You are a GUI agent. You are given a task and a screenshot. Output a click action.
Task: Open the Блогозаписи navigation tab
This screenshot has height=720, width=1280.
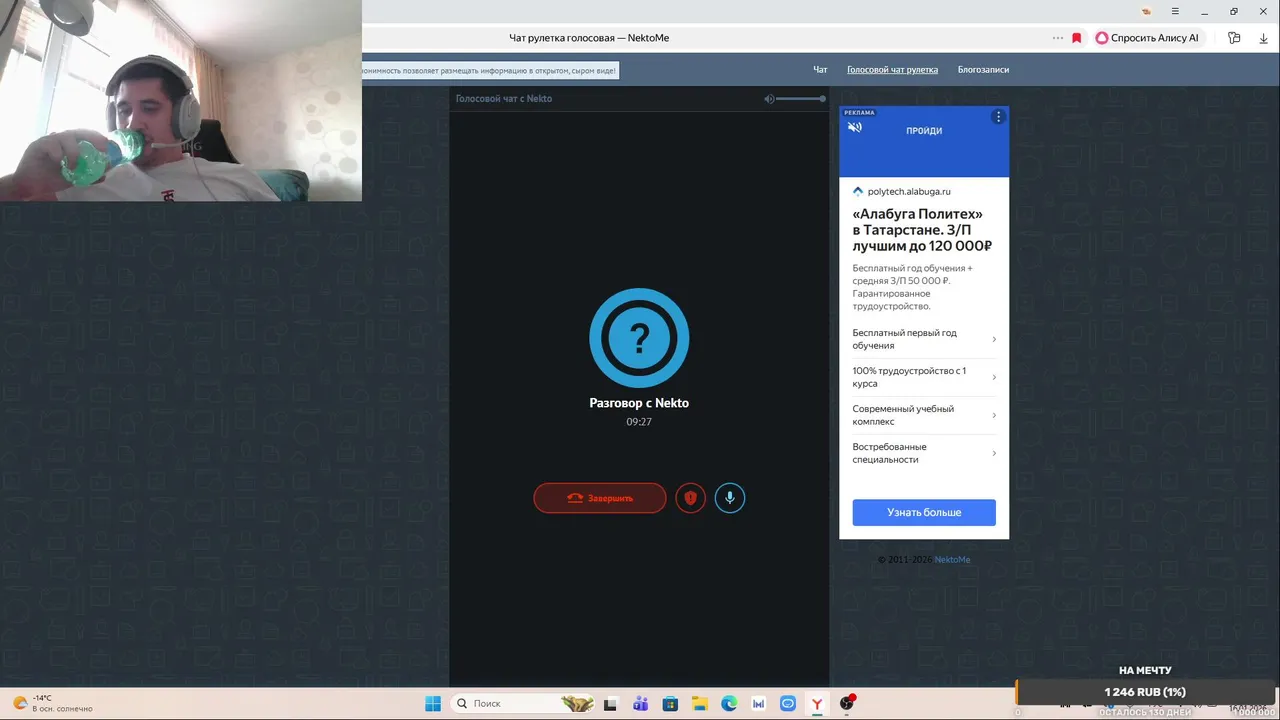983,70
